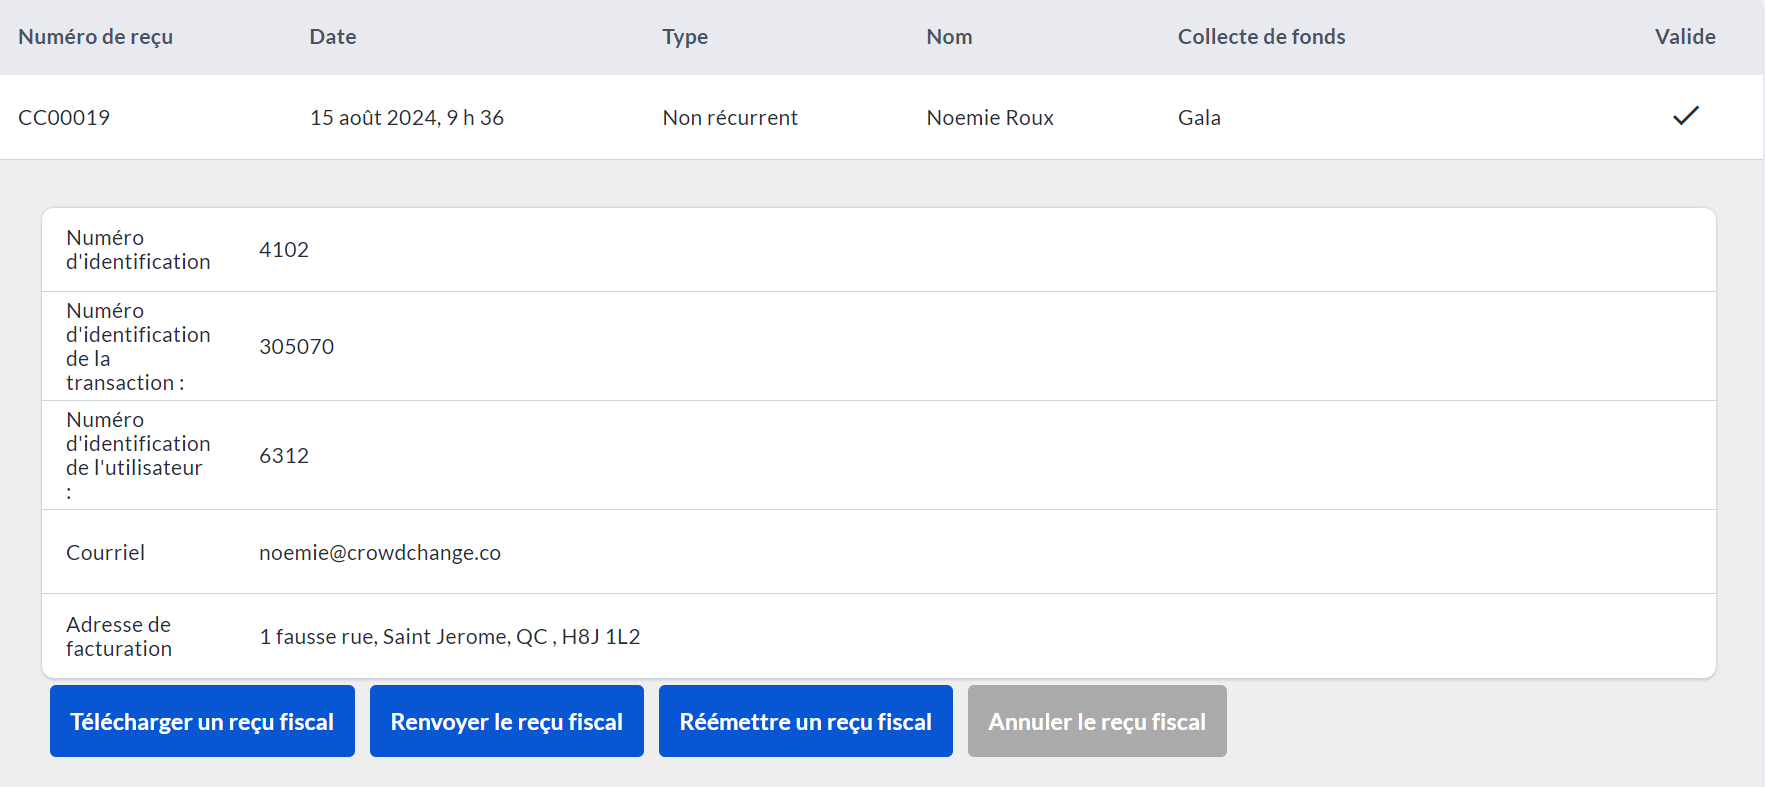Click the Valide checkmark icon
The image size is (1765, 787).
(1685, 116)
